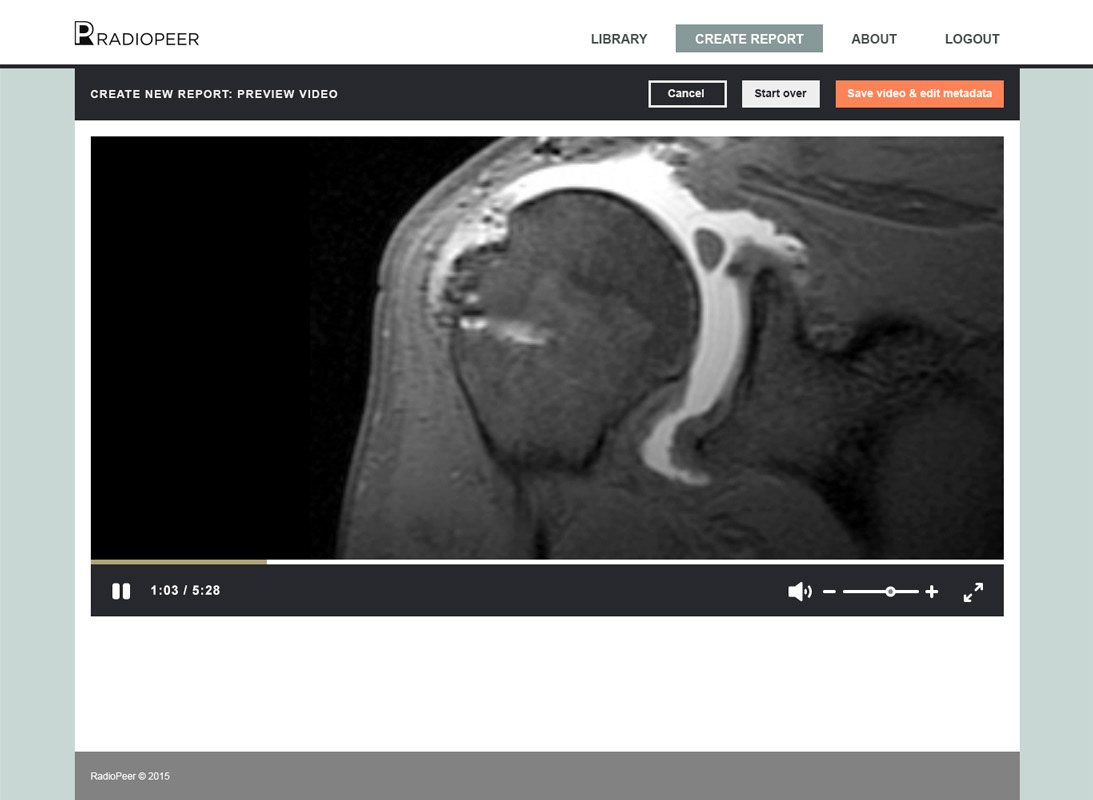This screenshot has height=800, width=1093.
Task: Pause the video playback
Action: 121,591
